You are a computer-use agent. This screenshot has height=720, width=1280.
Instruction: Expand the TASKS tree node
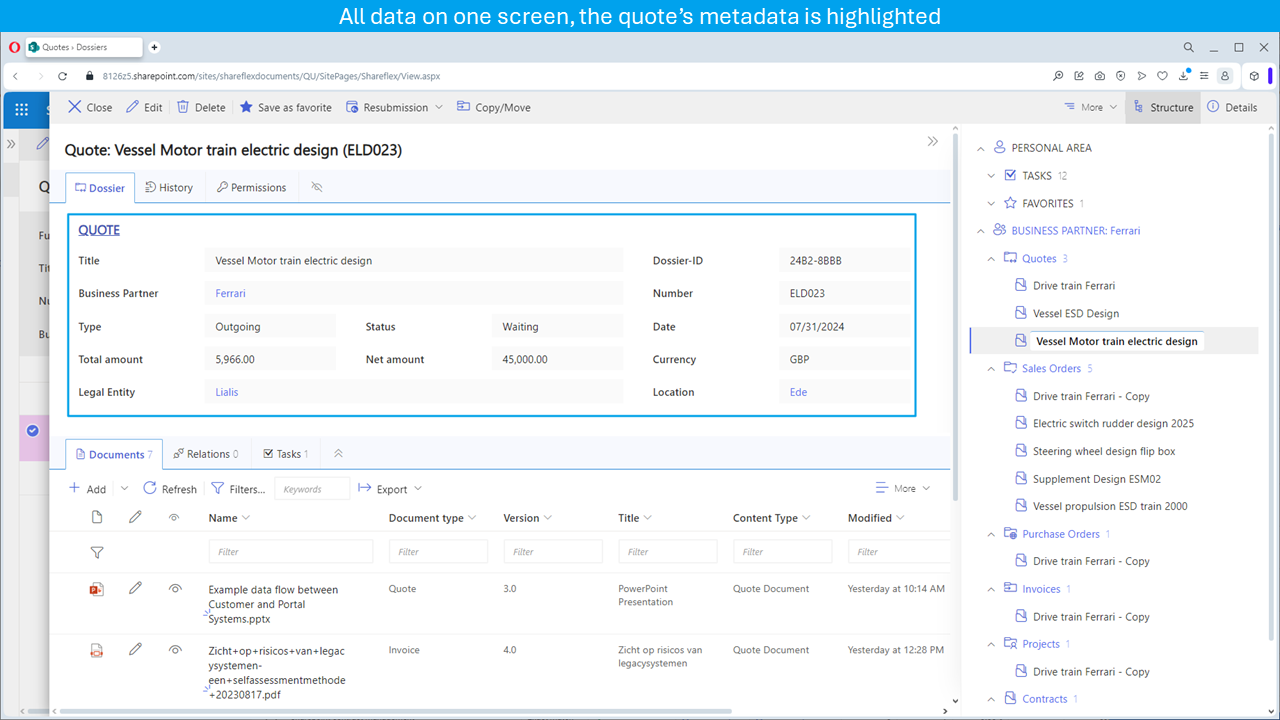coord(991,176)
